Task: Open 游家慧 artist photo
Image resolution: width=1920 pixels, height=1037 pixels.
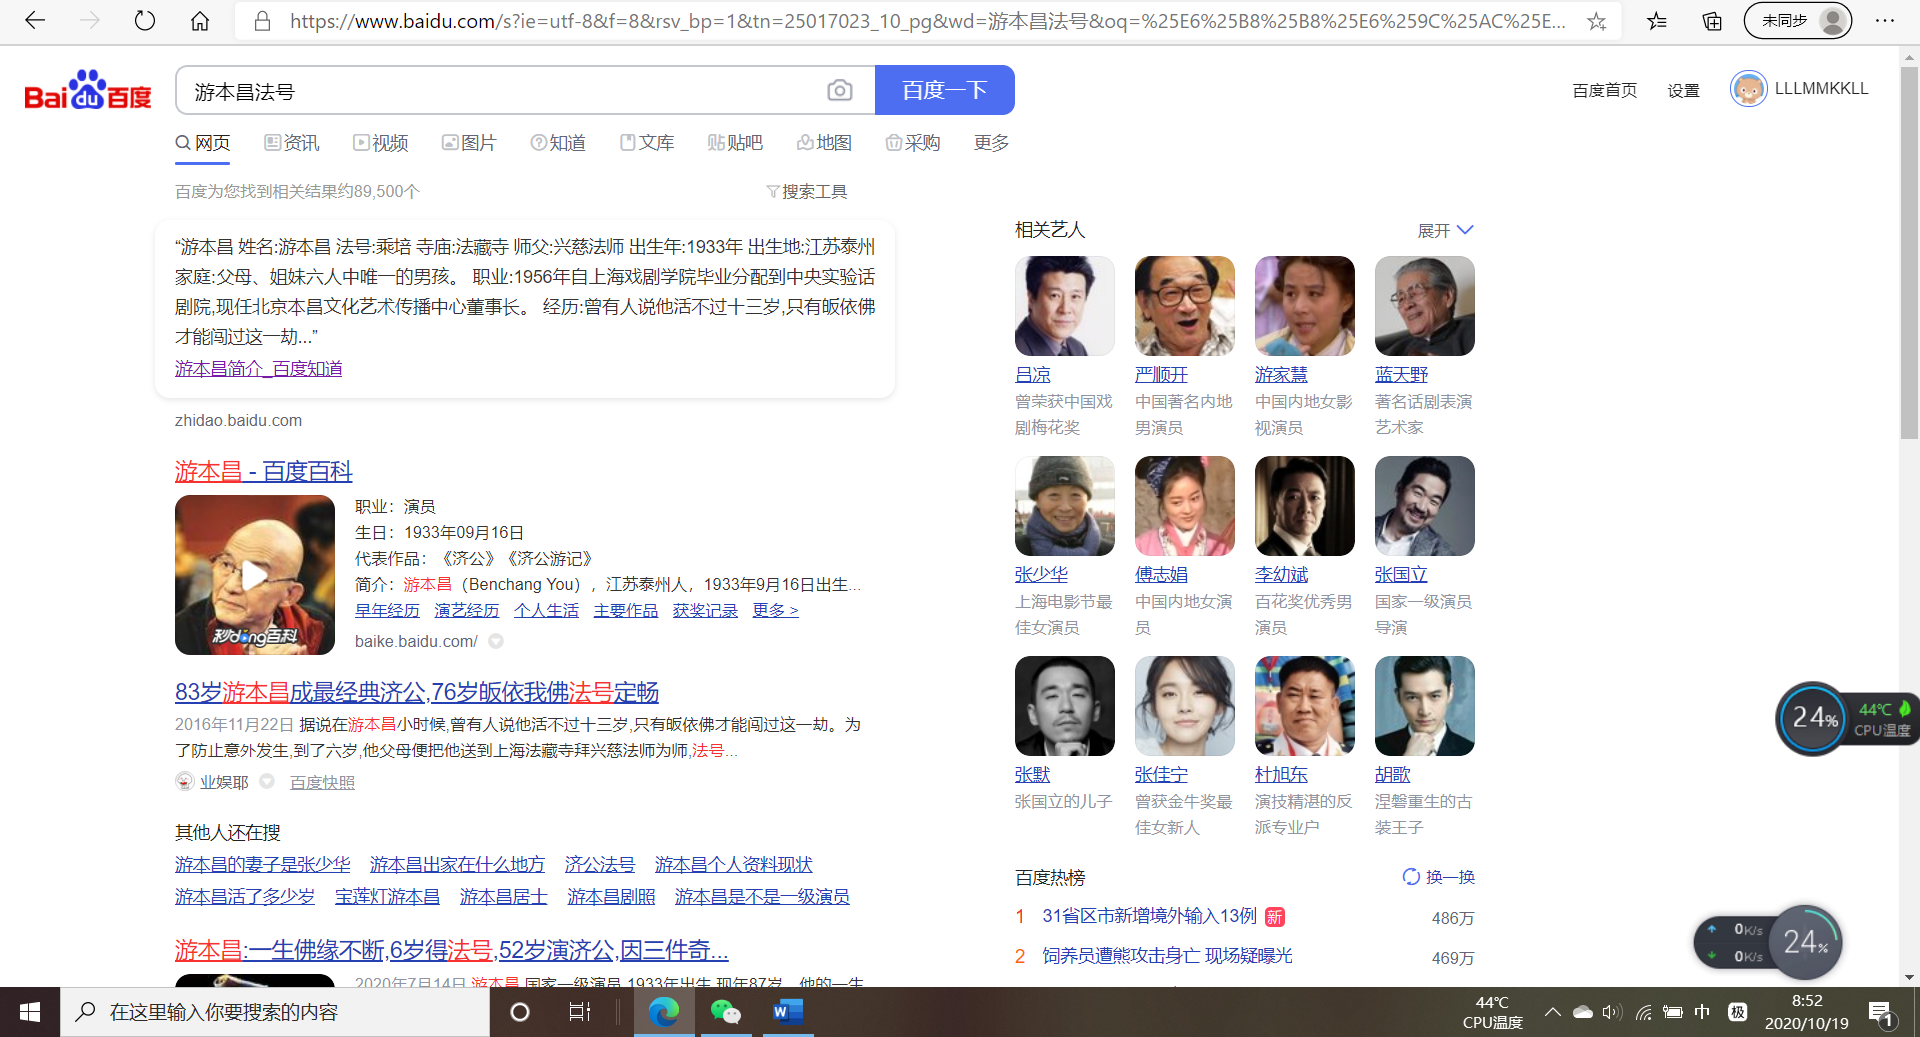Action: [x=1305, y=306]
